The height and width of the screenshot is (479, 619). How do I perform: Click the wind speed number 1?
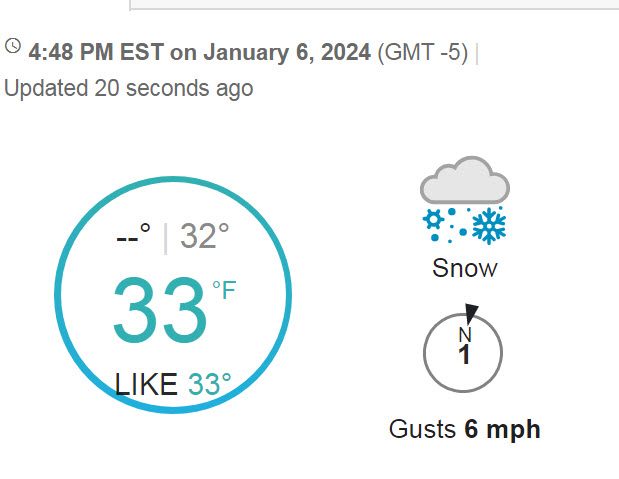464,354
